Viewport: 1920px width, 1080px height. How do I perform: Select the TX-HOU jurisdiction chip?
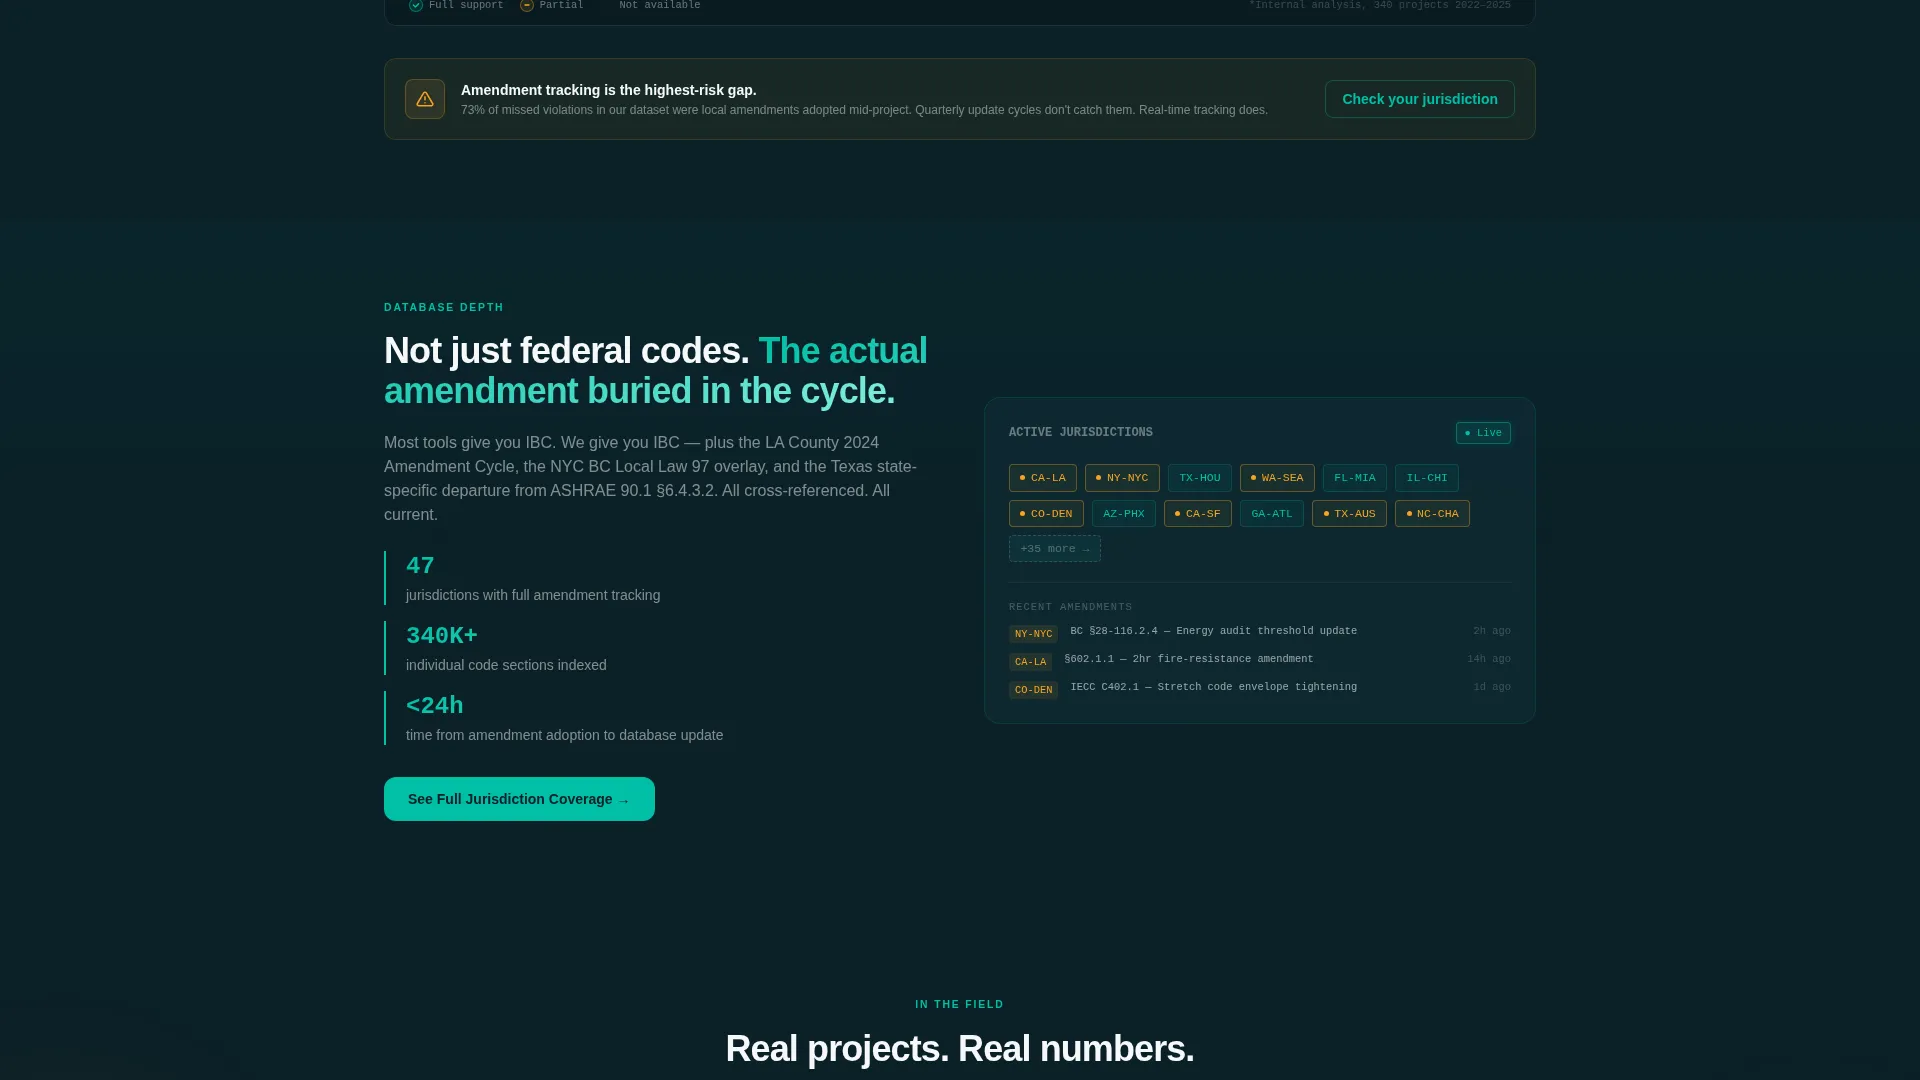[1199, 478]
